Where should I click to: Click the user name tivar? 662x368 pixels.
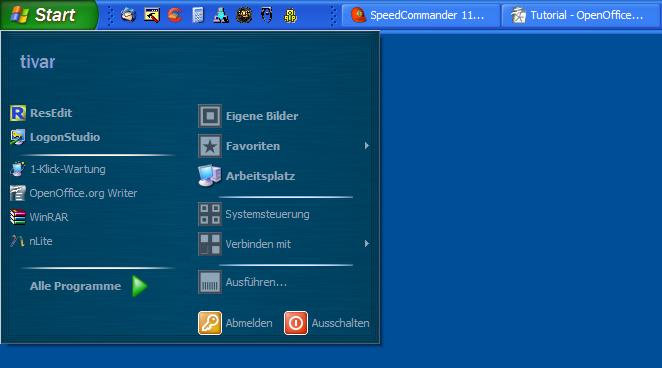coord(38,62)
